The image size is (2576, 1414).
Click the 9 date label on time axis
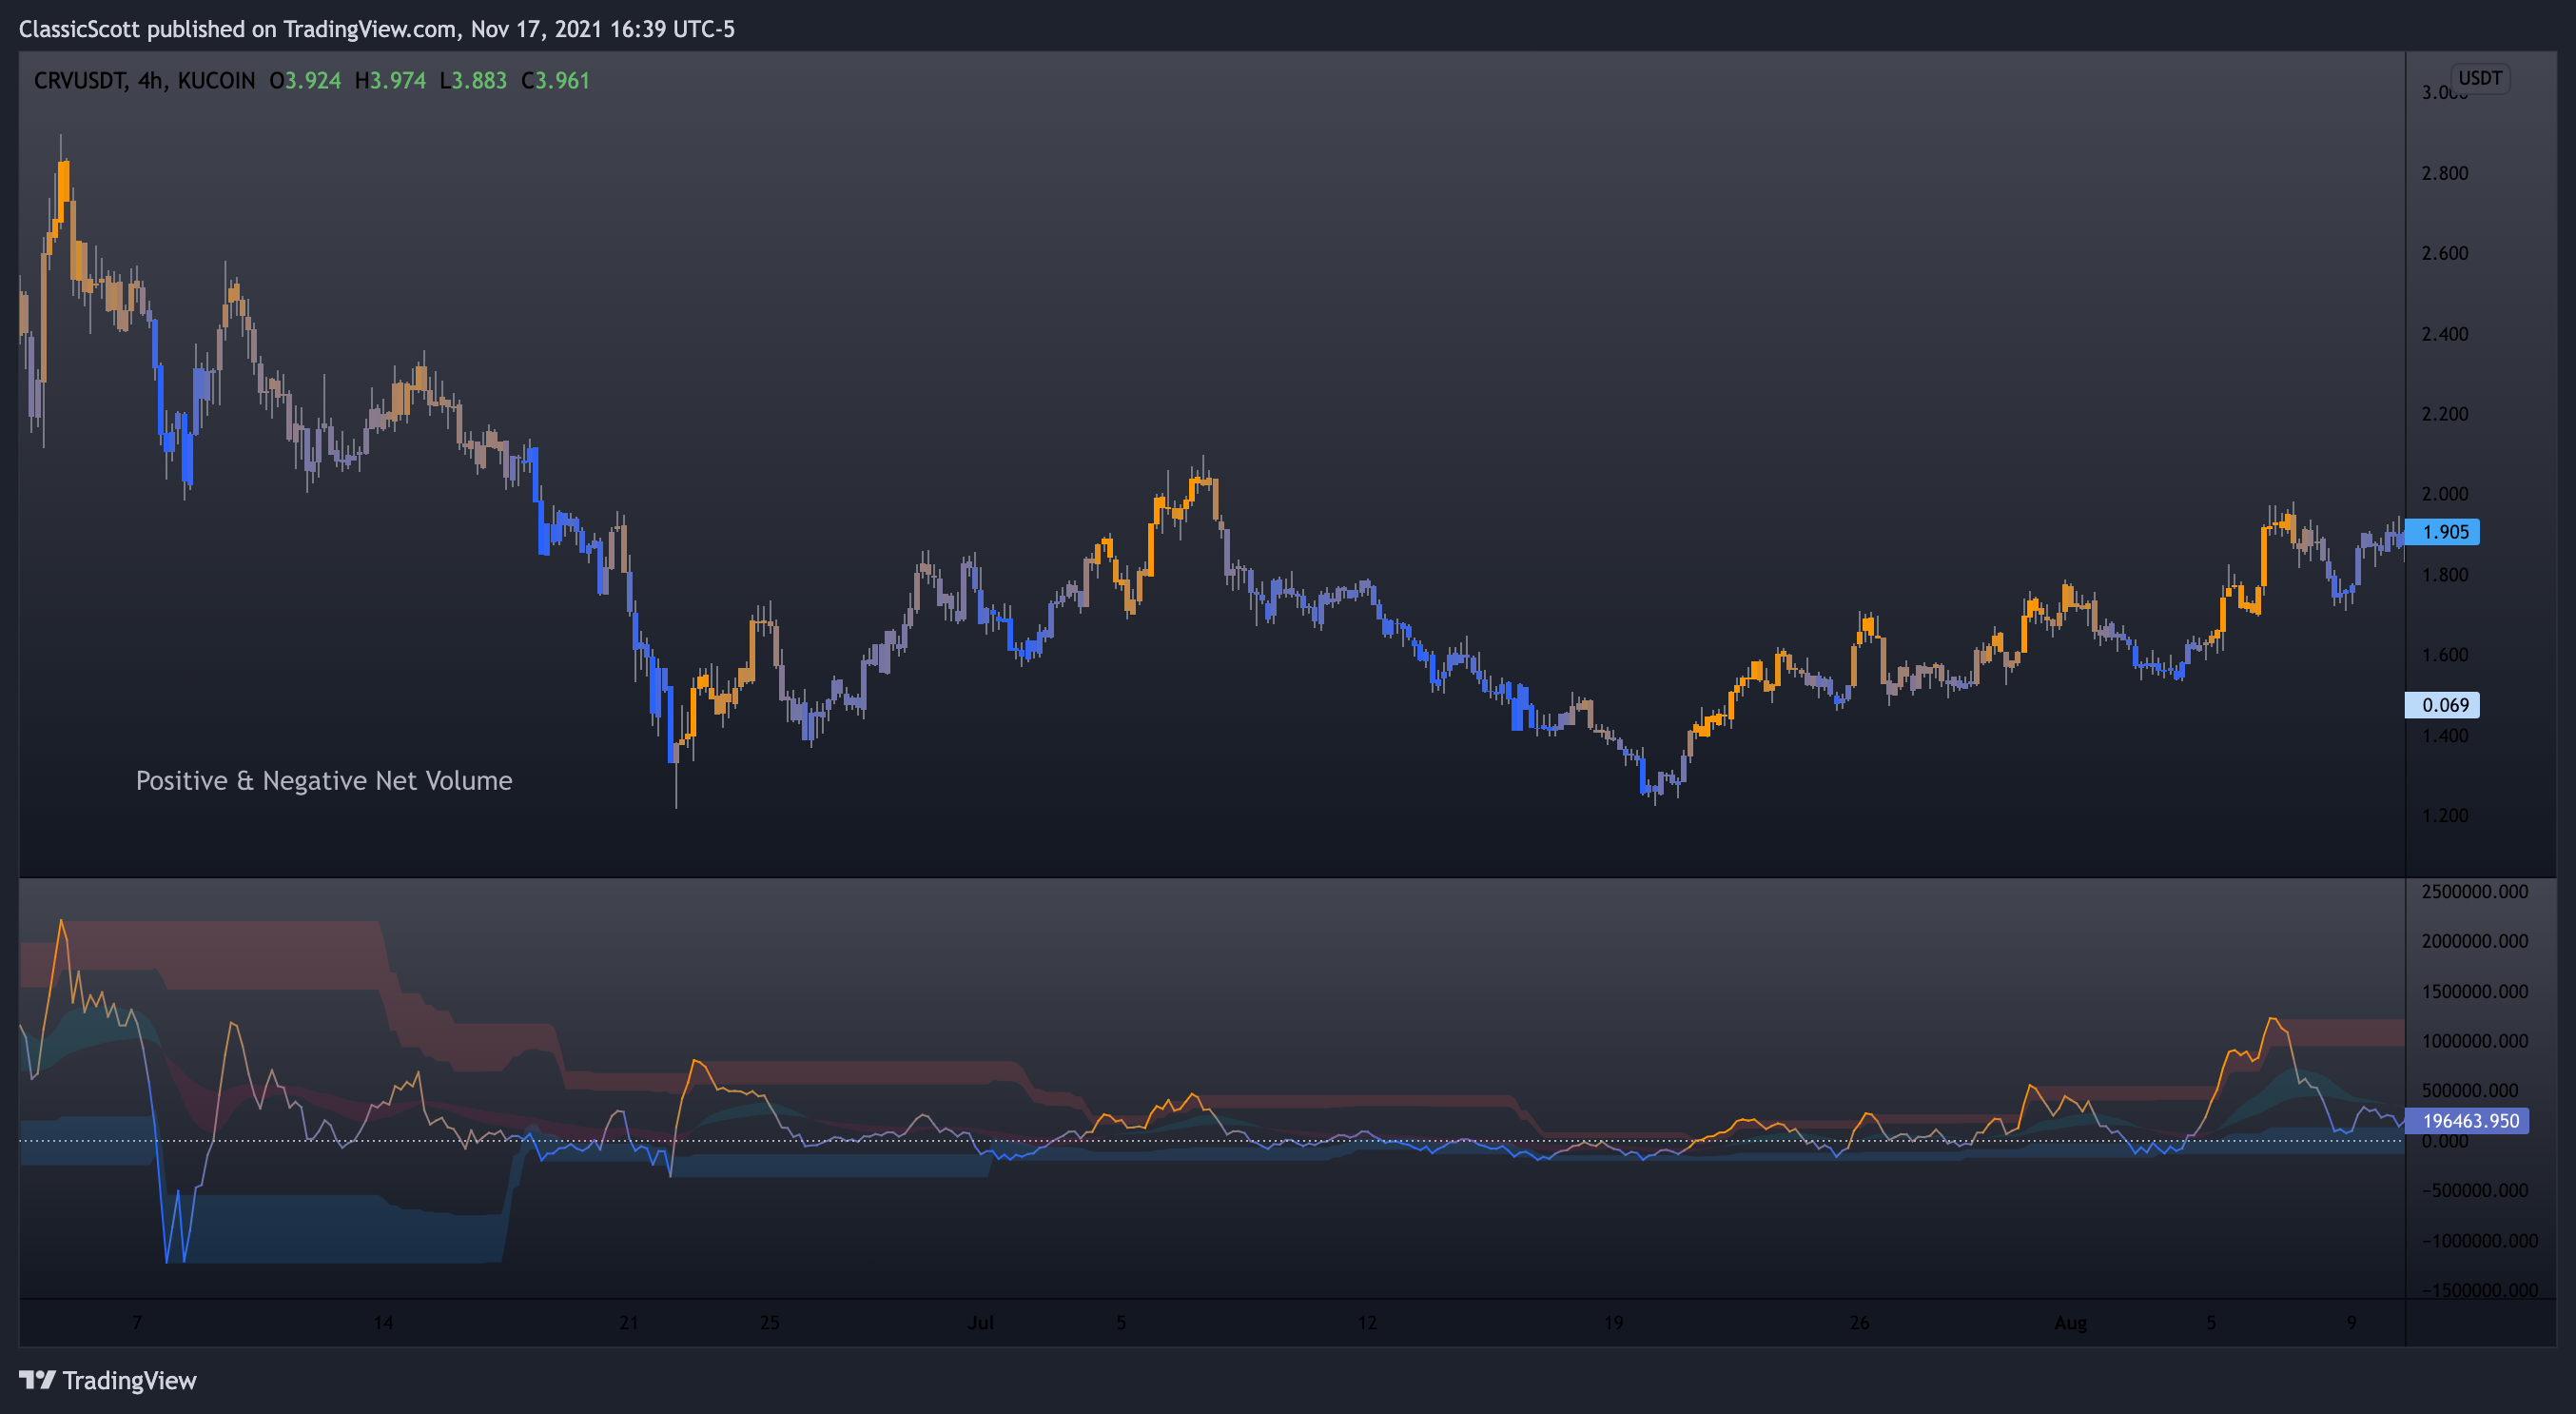[2351, 1323]
